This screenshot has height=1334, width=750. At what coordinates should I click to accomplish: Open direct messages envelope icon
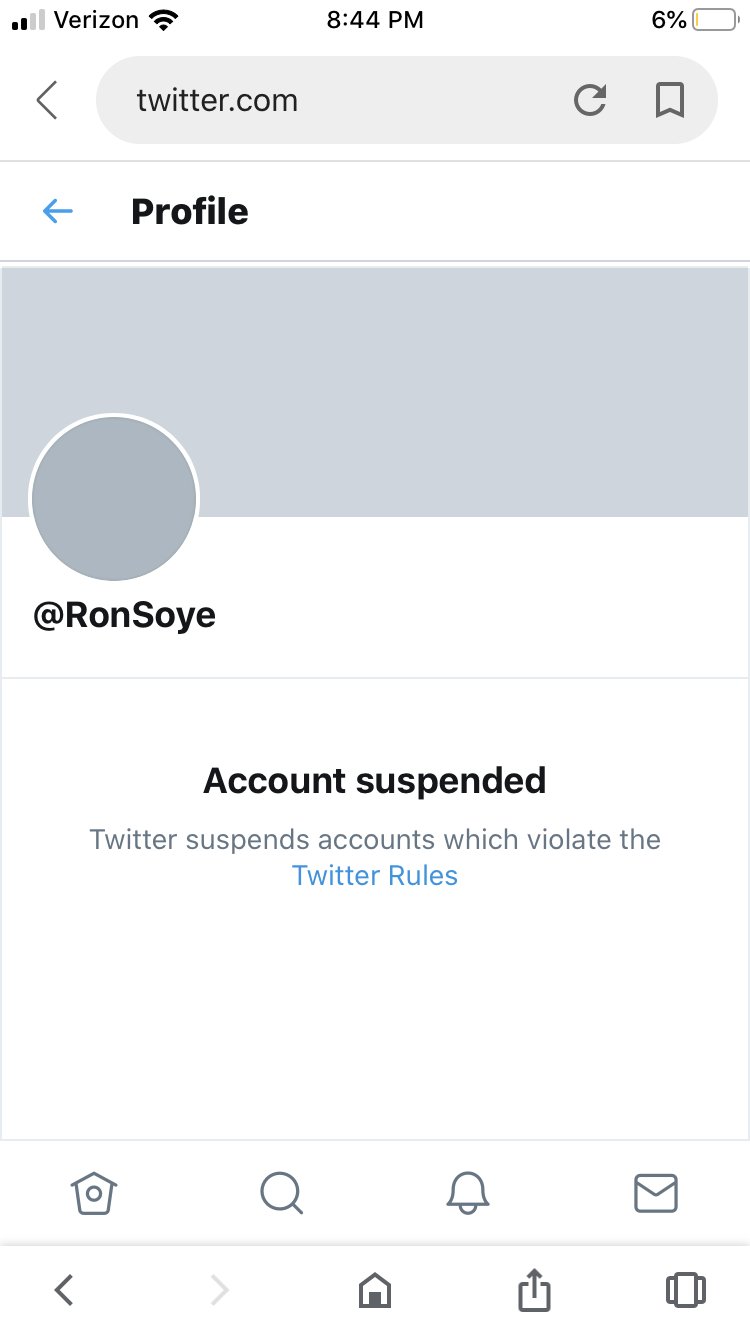[656, 1192]
